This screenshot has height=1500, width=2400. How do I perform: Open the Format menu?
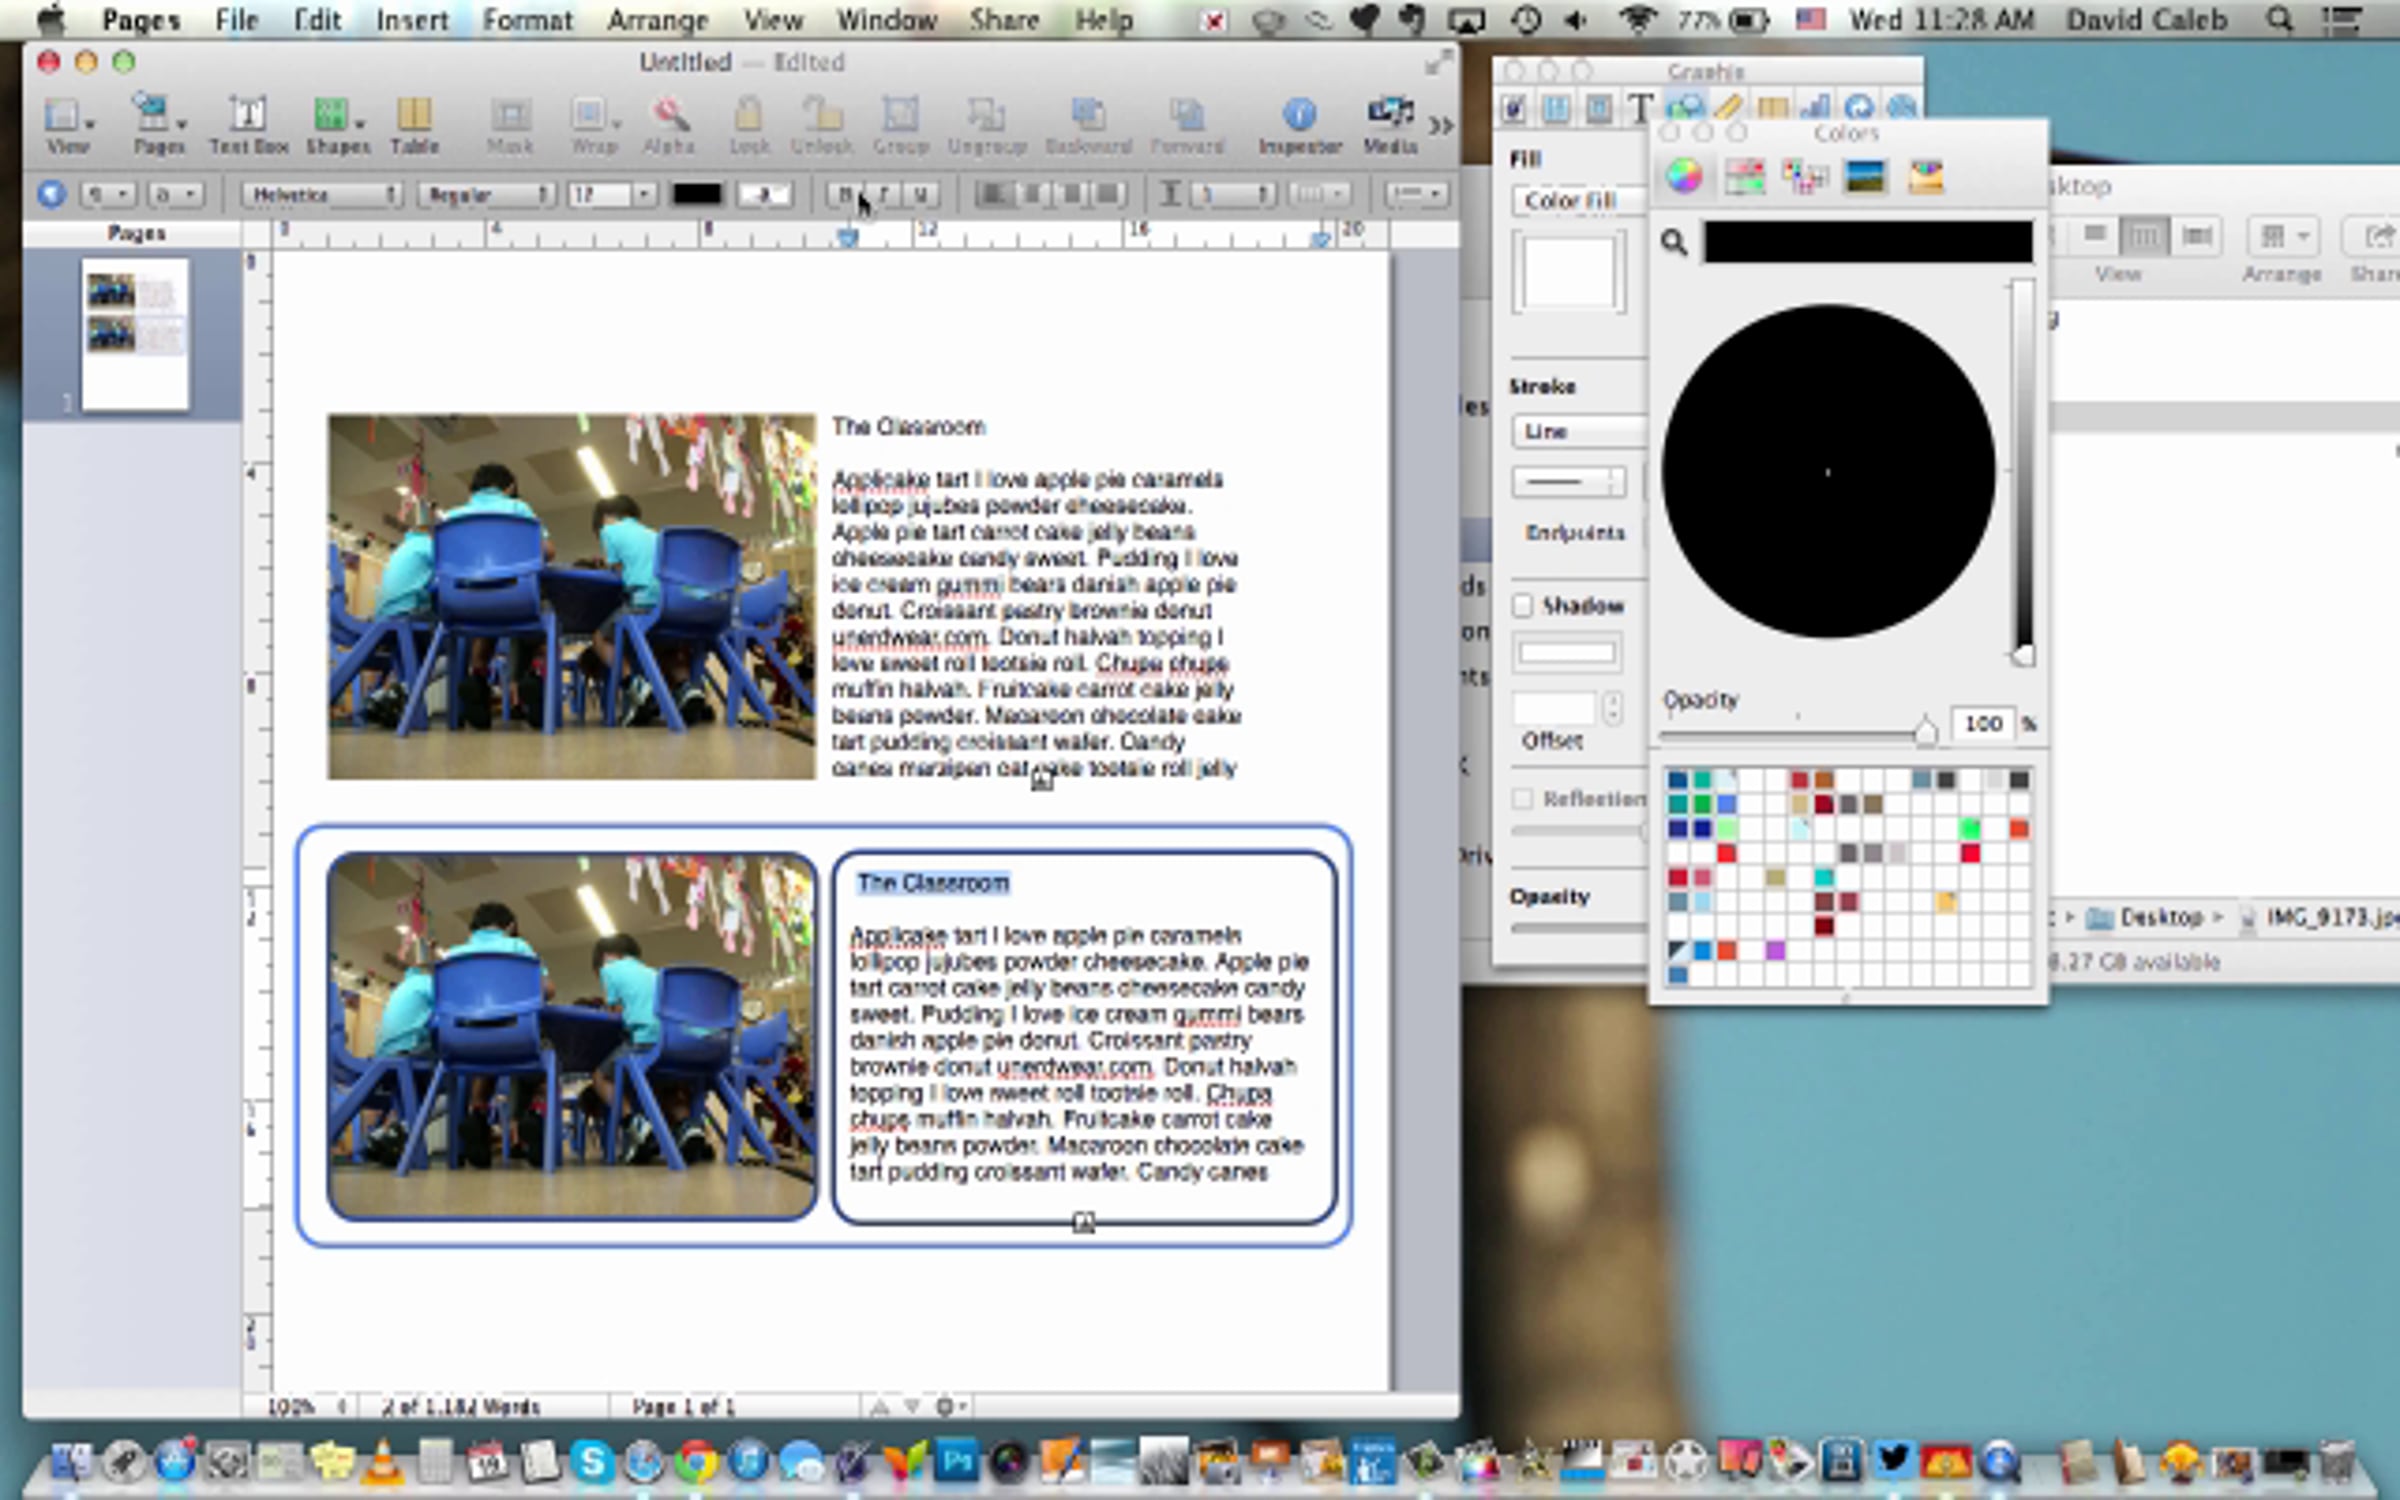pyautogui.click(x=527, y=20)
